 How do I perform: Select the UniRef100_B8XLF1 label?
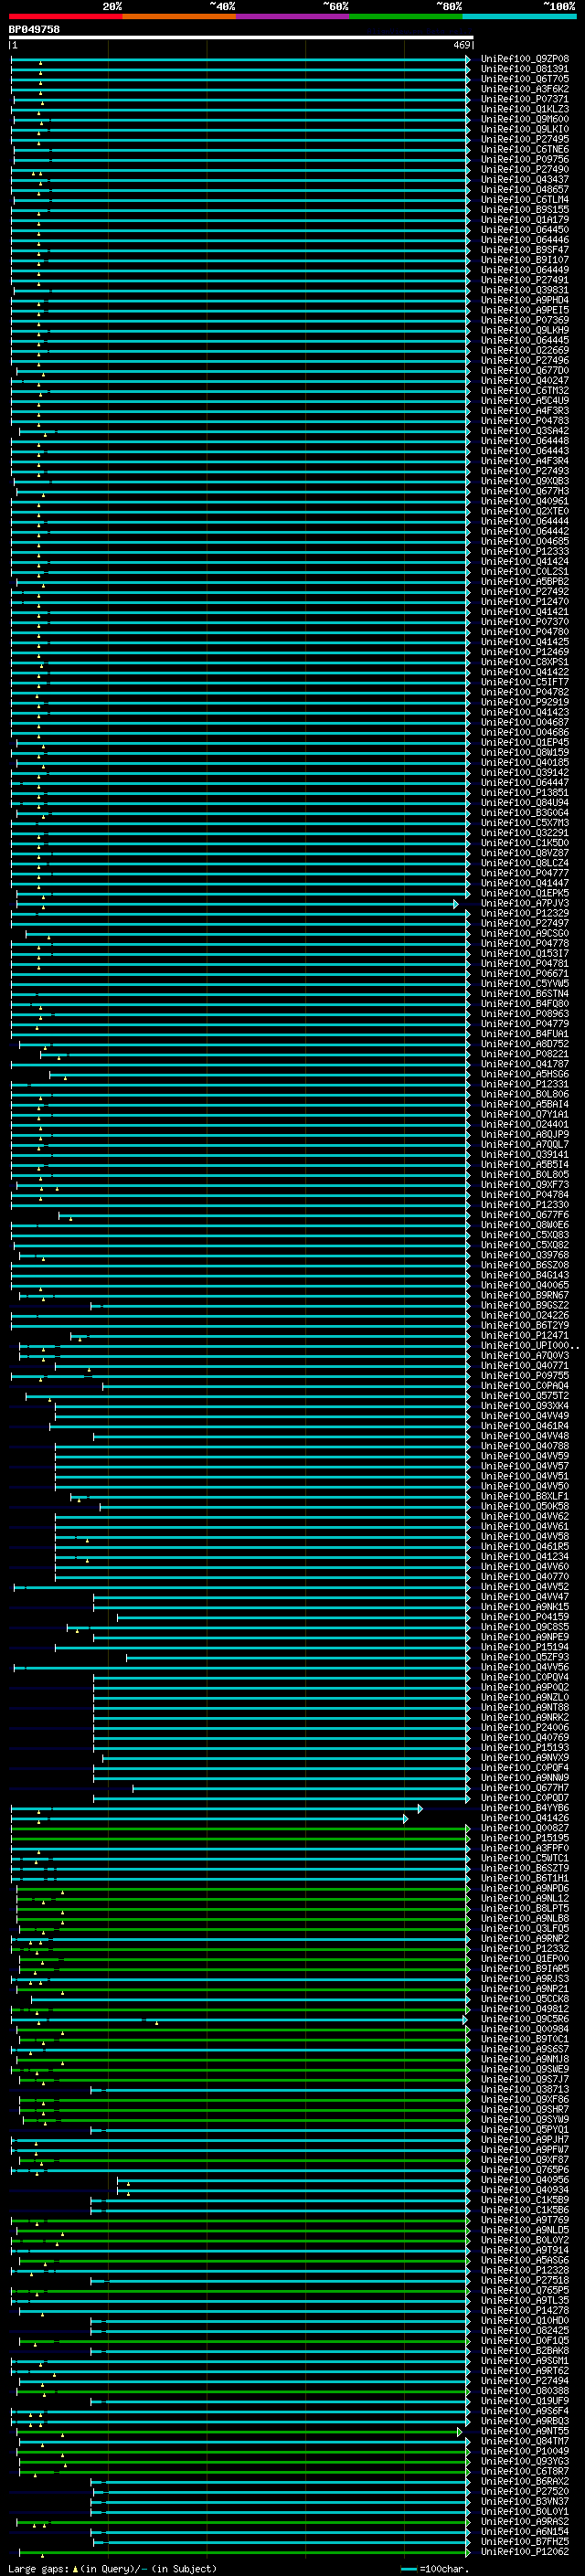point(525,1497)
